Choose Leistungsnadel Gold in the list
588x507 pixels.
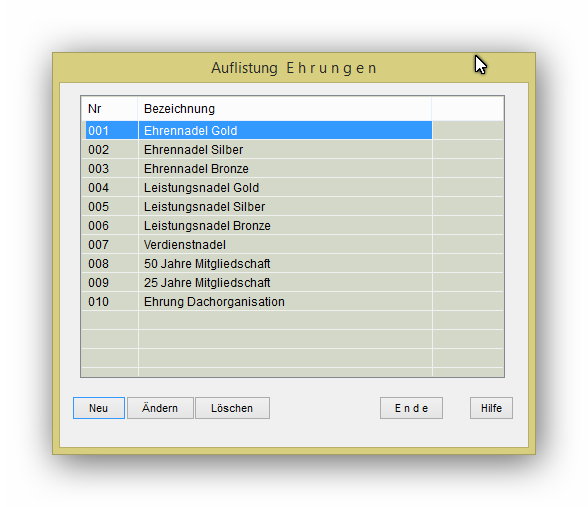click(259, 188)
